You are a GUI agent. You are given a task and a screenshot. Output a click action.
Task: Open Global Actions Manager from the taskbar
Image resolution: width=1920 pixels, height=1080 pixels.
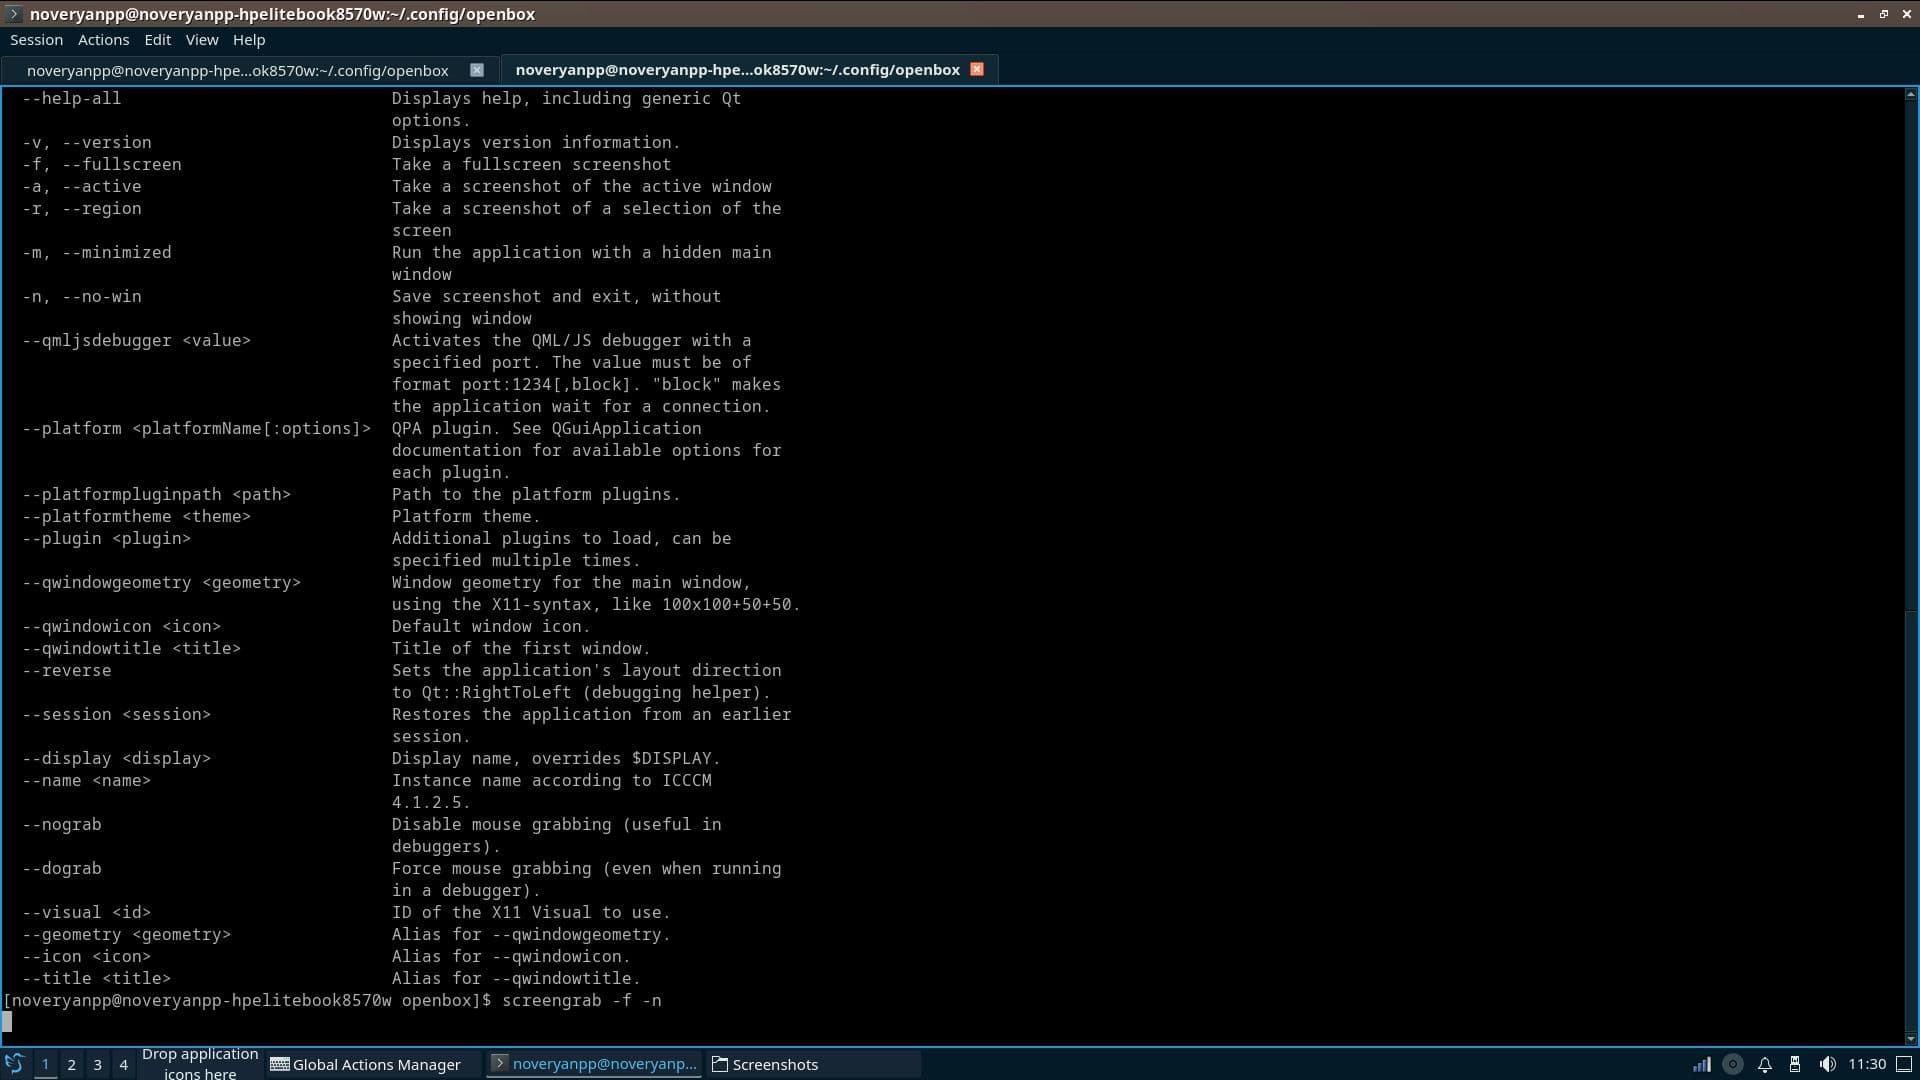point(366,1064)
